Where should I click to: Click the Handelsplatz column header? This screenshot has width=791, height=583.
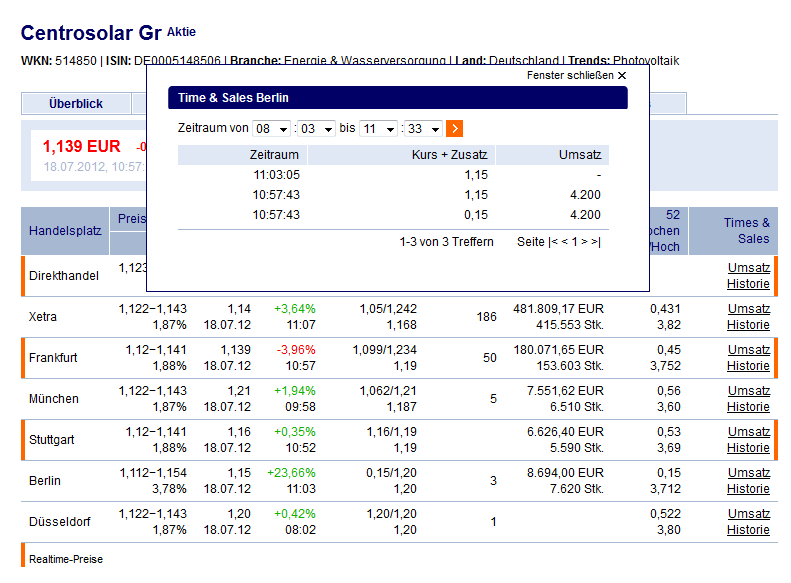coord(65,231)
